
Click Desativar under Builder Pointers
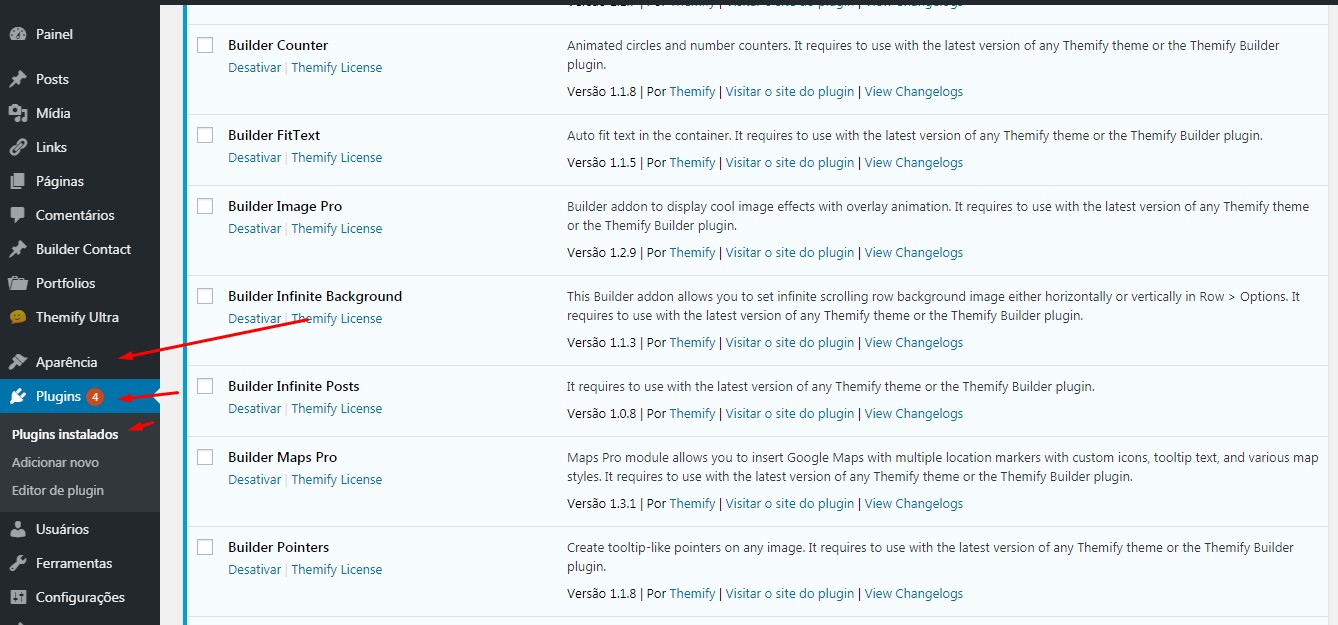(x=255, y=570)
